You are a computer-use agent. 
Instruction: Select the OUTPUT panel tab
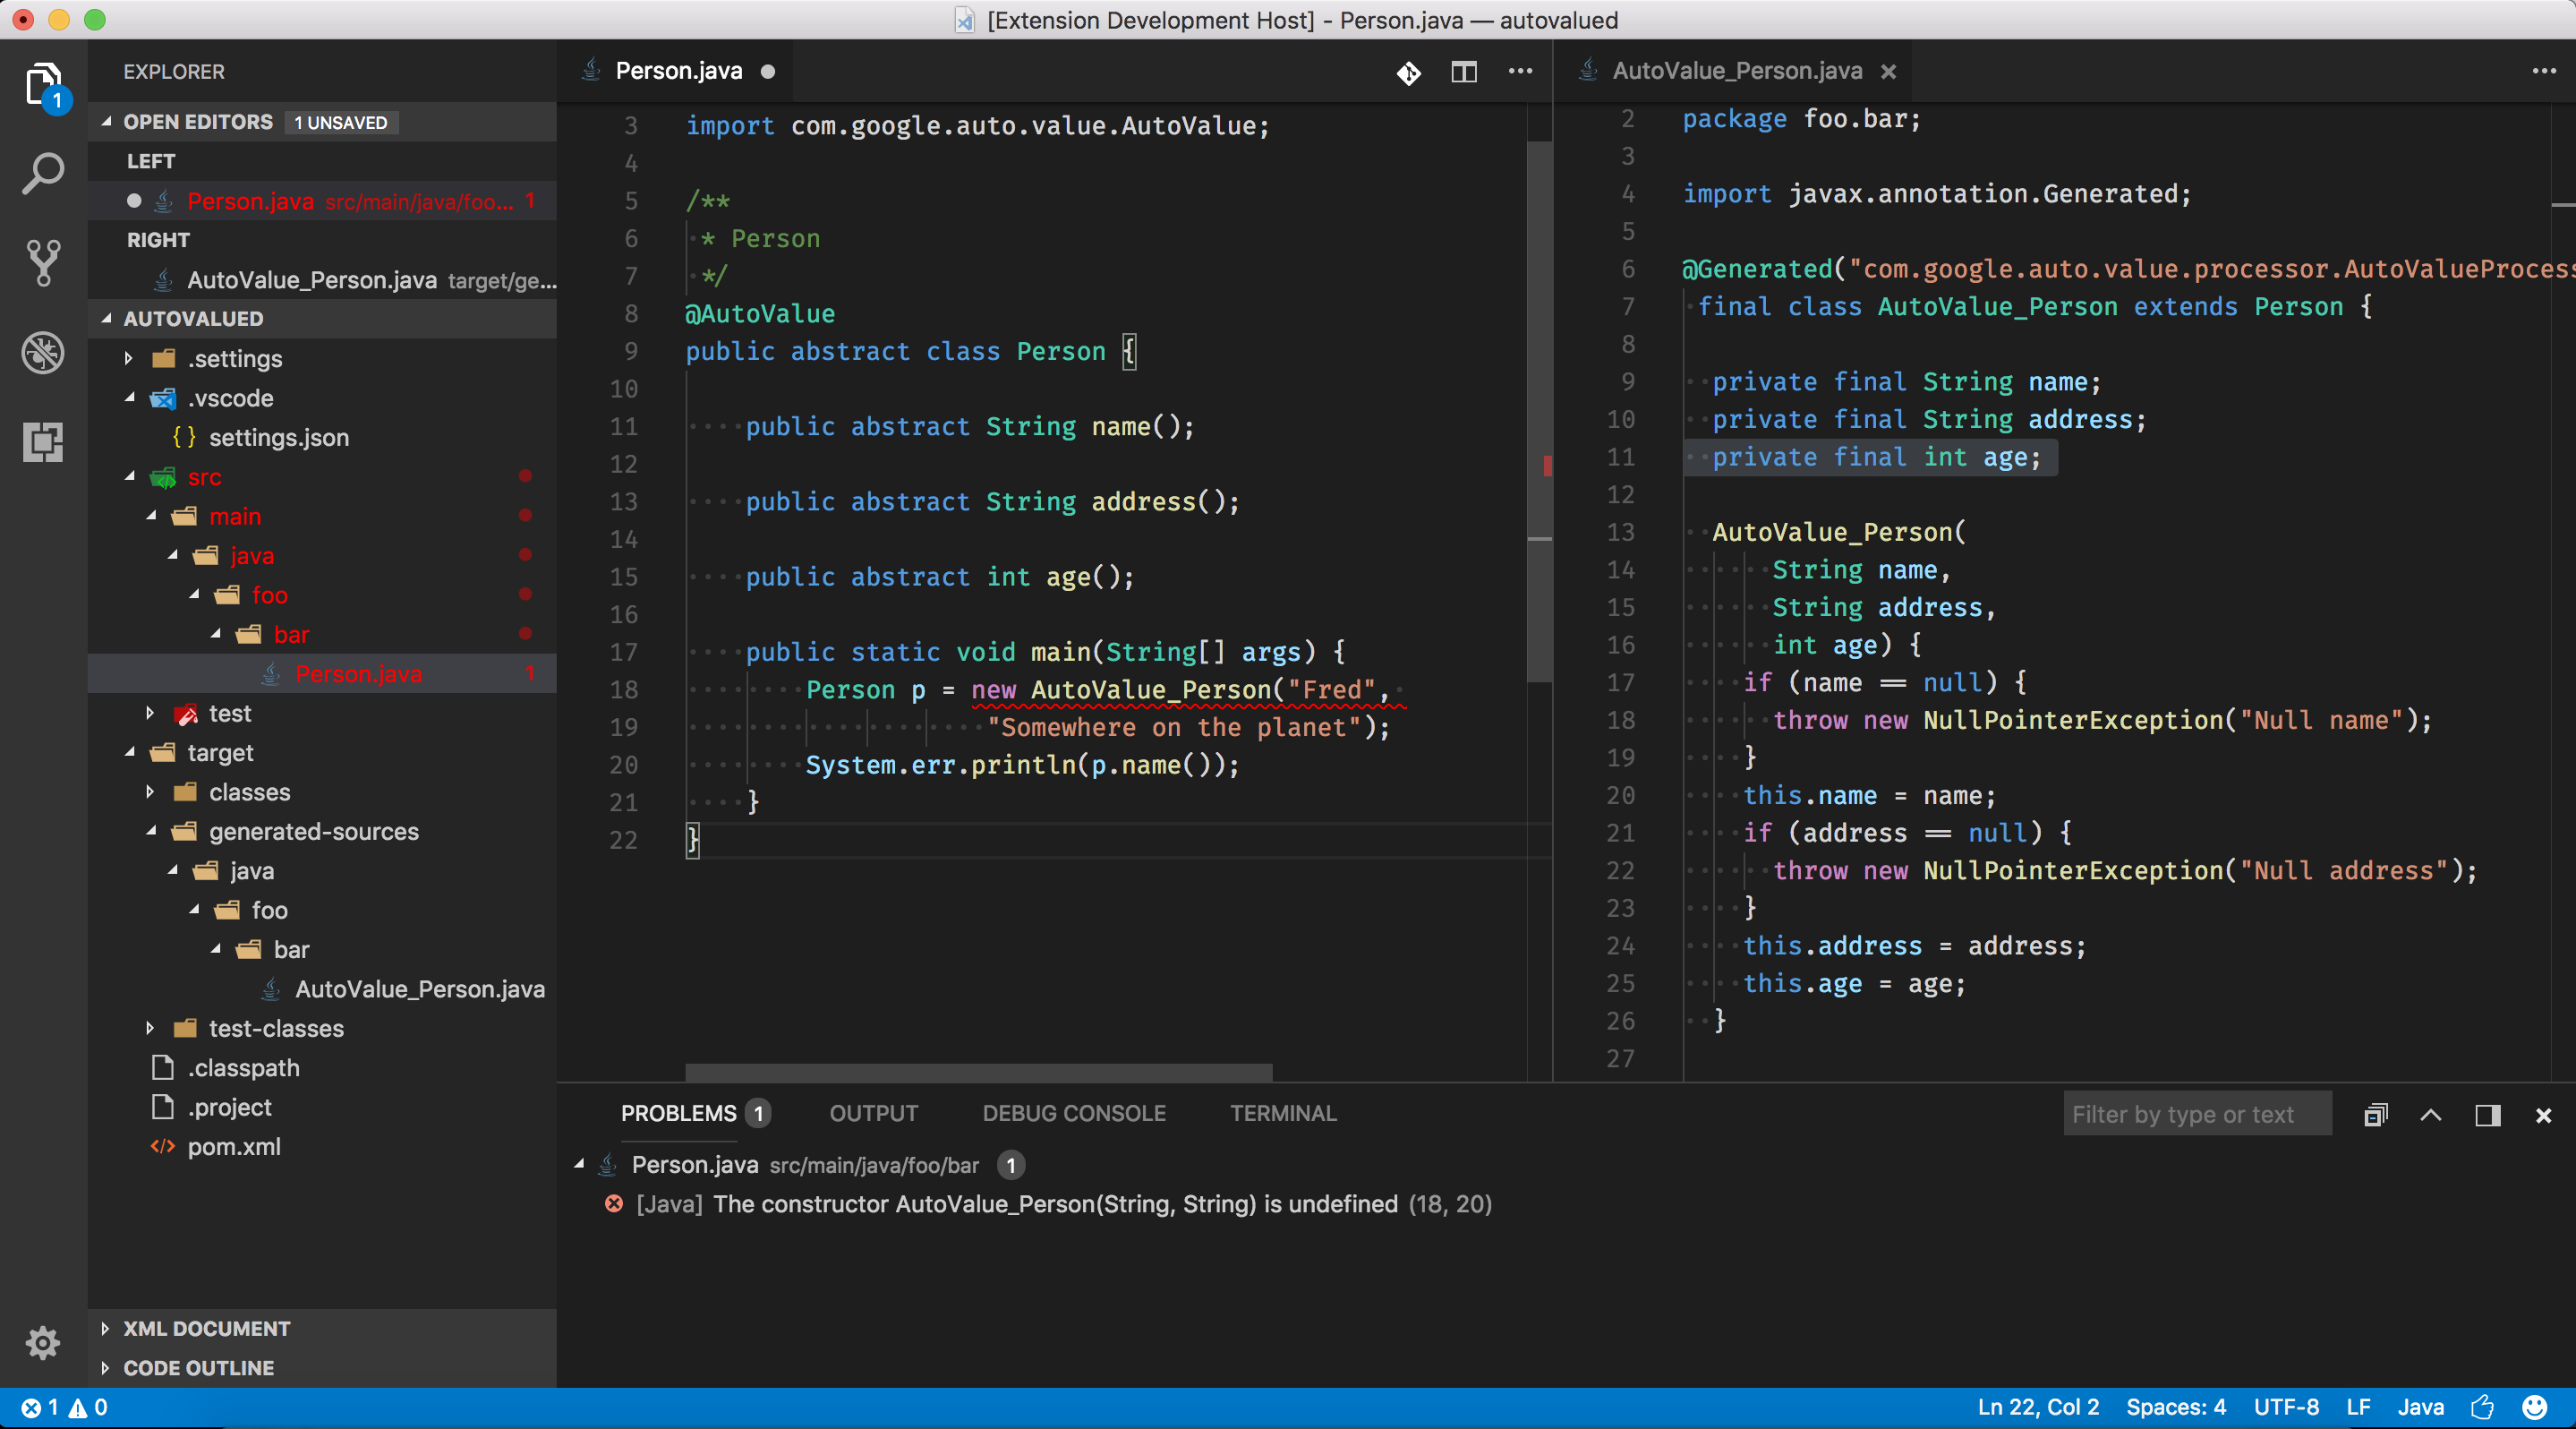(x=873, y=1114)
